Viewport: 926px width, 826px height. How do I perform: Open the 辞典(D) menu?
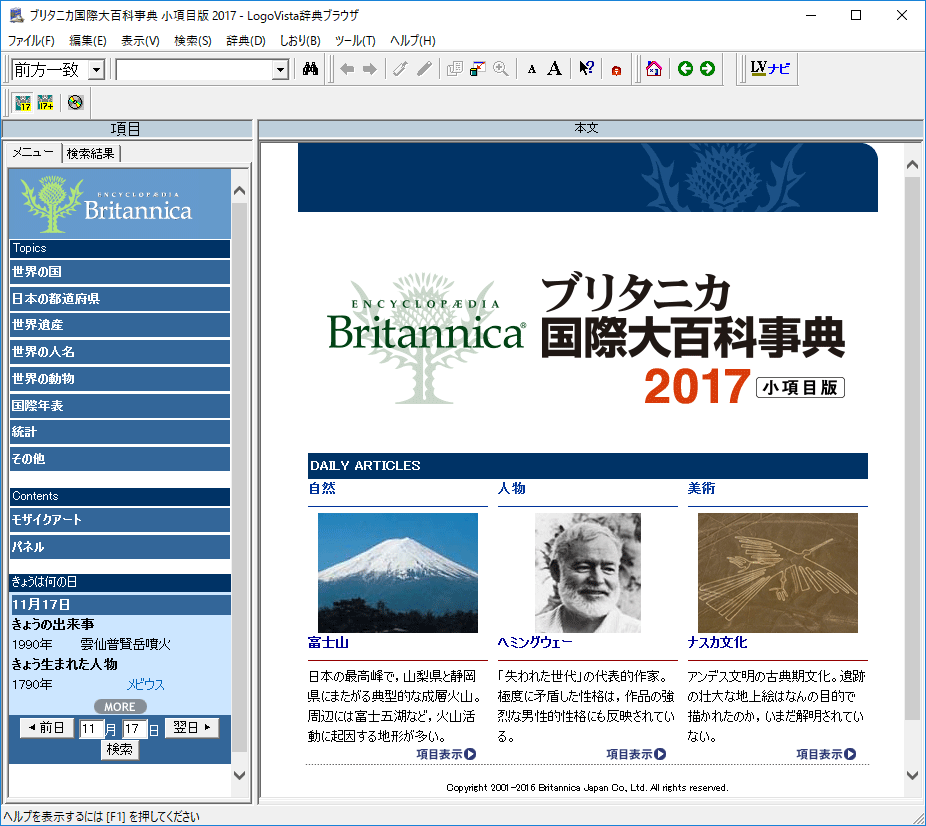246,41
